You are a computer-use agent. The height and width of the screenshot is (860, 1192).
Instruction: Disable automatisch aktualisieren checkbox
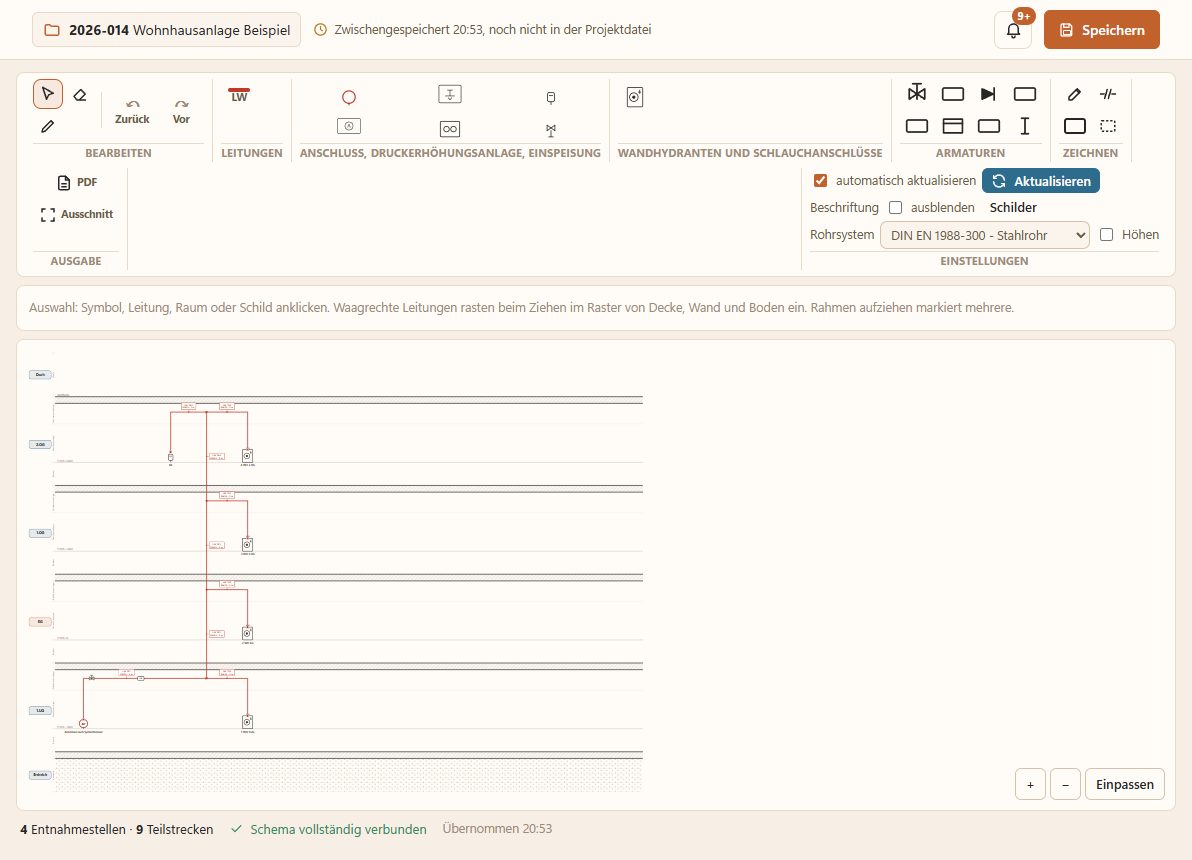[x=820, y=181]
